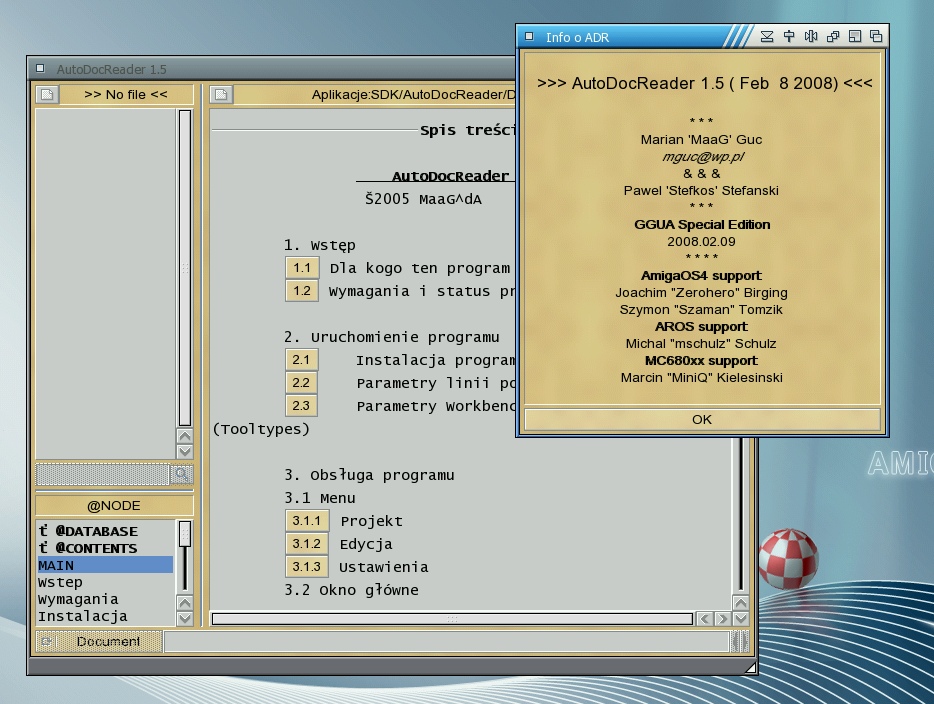Open section 3.1.3 Ustawienia
Screen dimensions: 934x704
point(307,566)
